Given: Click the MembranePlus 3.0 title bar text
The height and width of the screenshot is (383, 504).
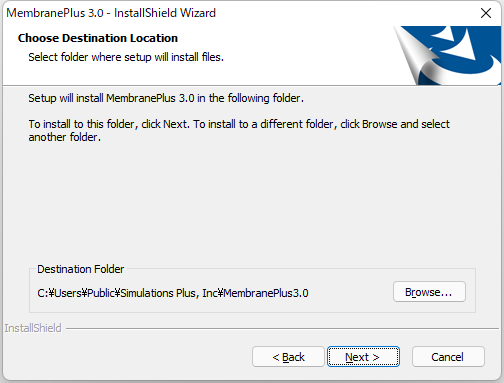Looking at the screenshot, I should point(111,13).
